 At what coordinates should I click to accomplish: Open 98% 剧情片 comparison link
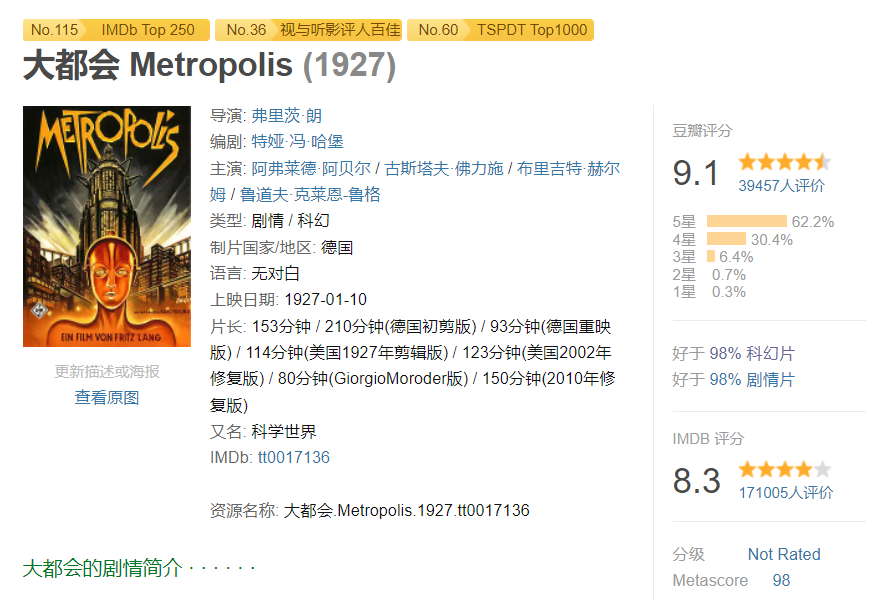pos(752,380)
